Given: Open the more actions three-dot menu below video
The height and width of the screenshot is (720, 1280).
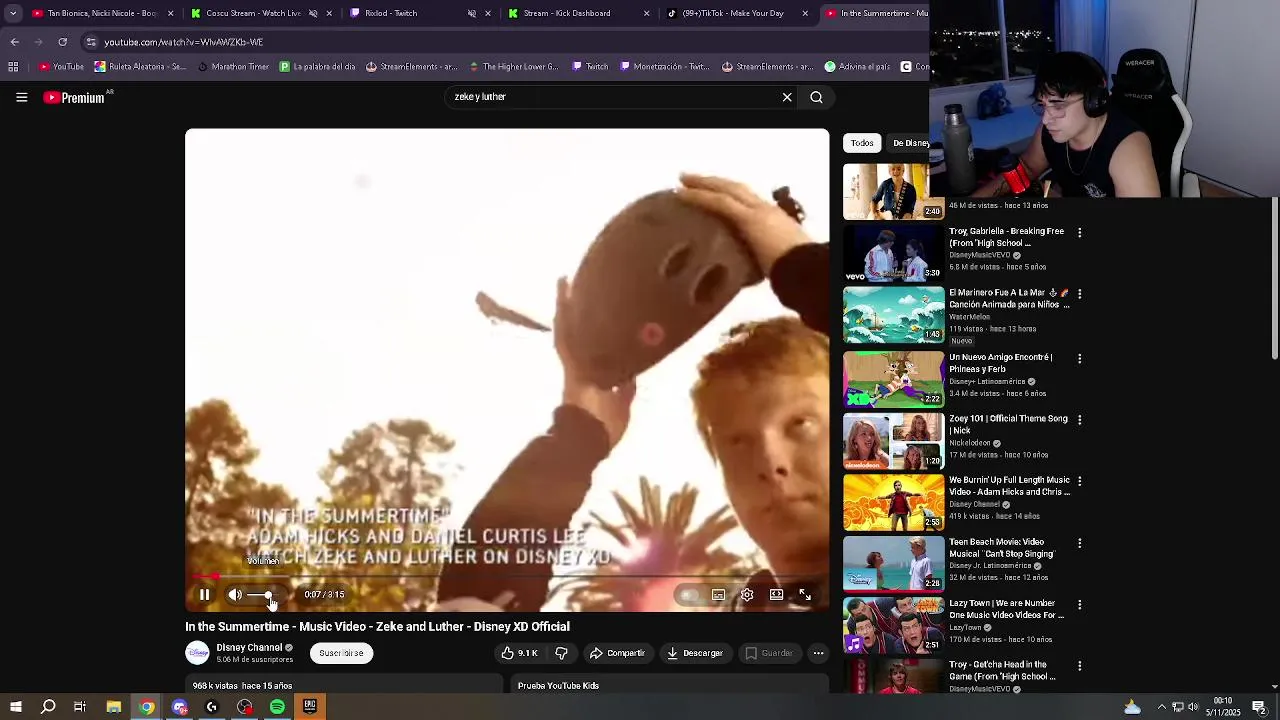Looking at the screenshot, I should 818,653.
